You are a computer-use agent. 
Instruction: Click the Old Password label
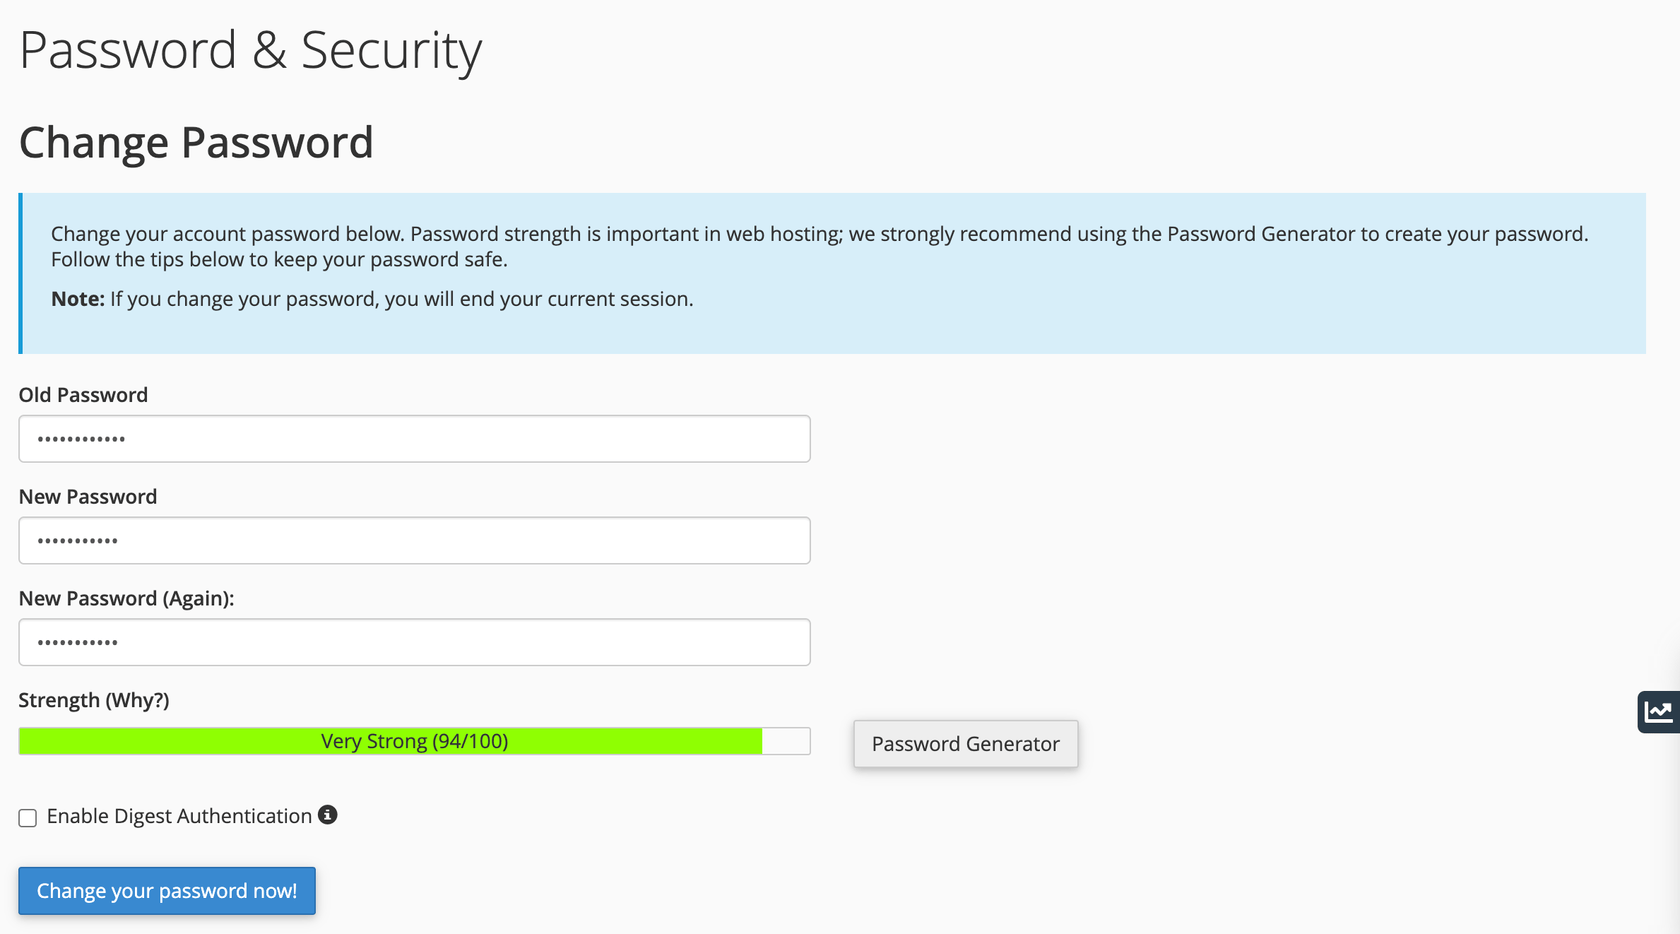[83, 395]
